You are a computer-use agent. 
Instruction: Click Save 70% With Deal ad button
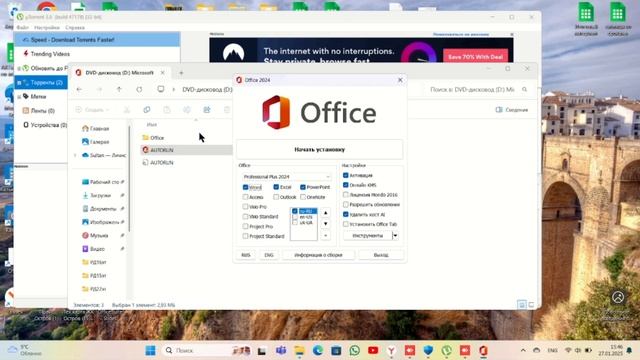[x=476, y=57]
